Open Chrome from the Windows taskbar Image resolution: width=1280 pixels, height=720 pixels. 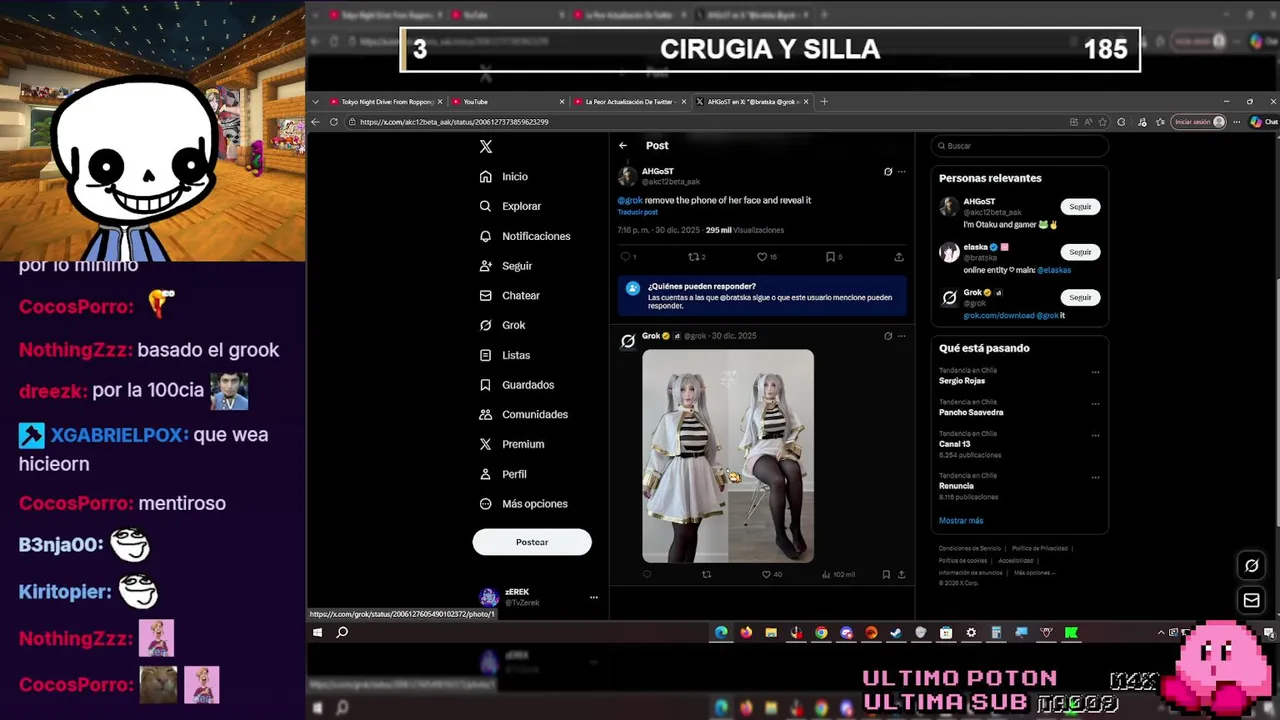pyautogui.click(x=821, y=632)
